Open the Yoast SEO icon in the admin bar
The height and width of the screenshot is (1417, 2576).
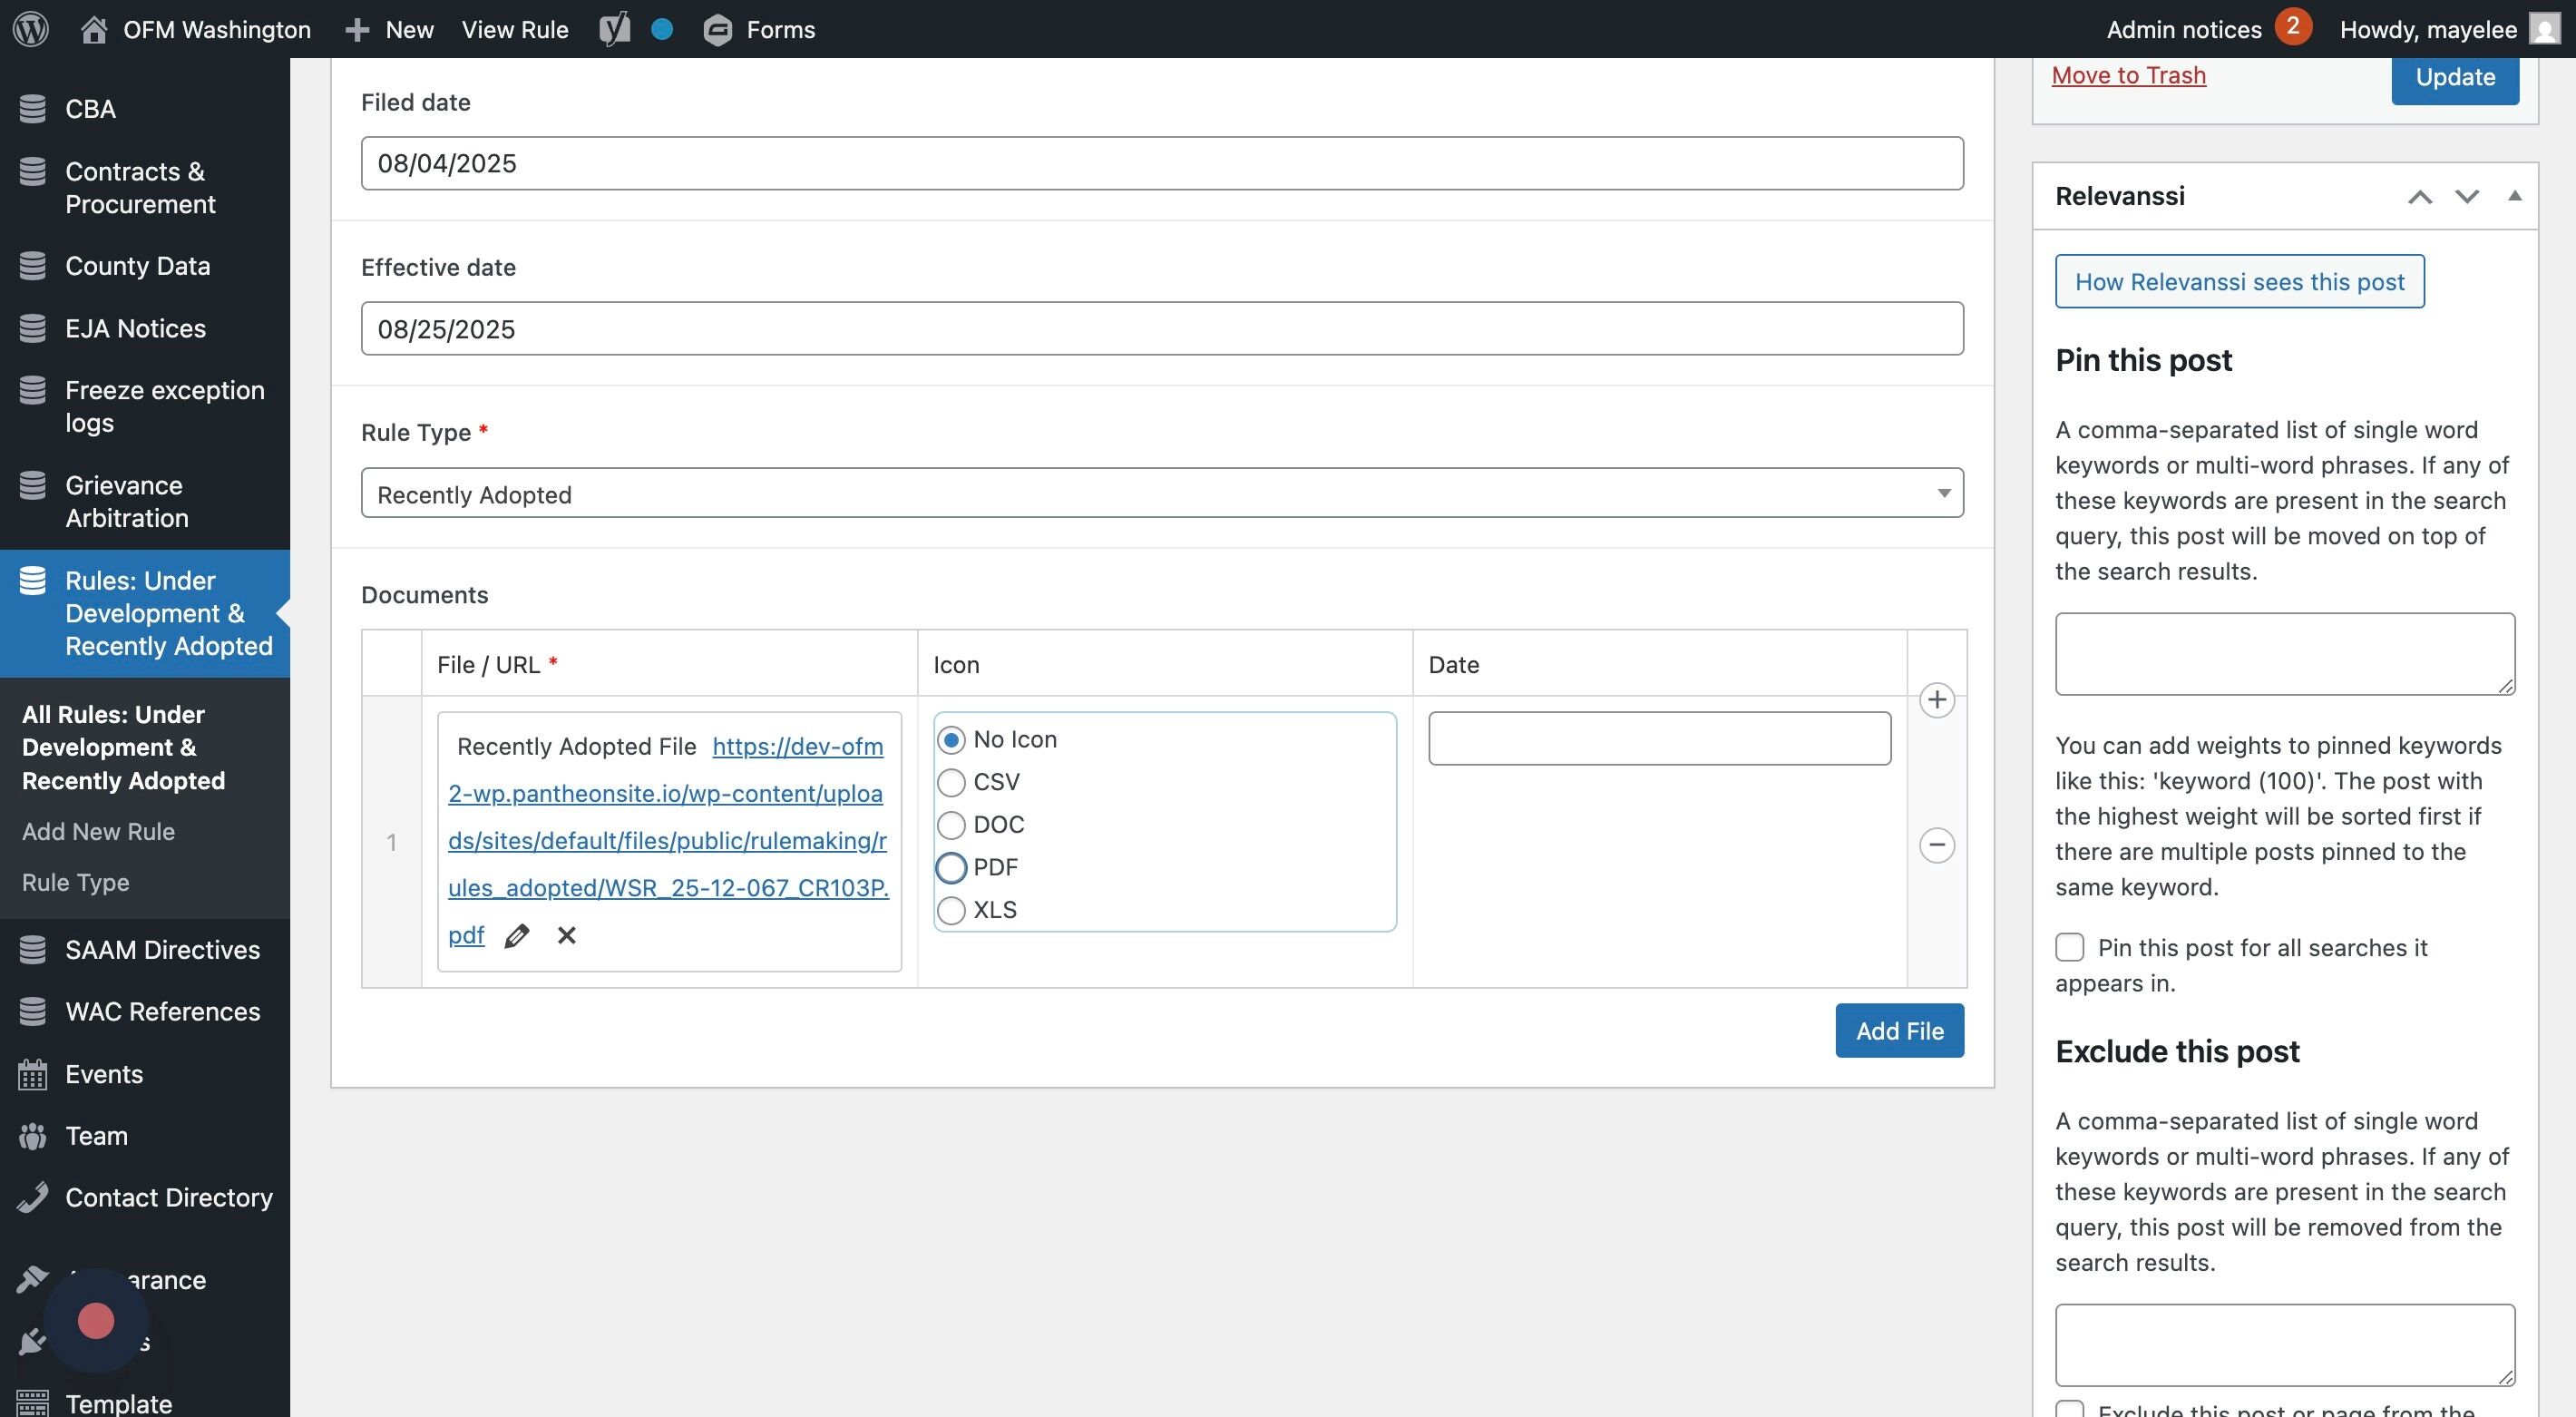[x=614, y=30]
